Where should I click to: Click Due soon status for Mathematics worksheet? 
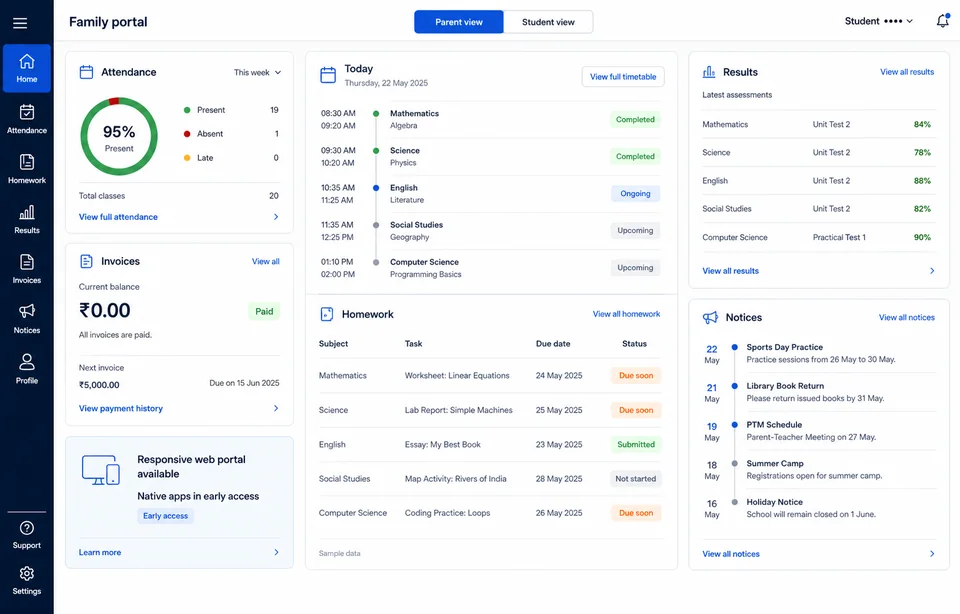[636, 375]
